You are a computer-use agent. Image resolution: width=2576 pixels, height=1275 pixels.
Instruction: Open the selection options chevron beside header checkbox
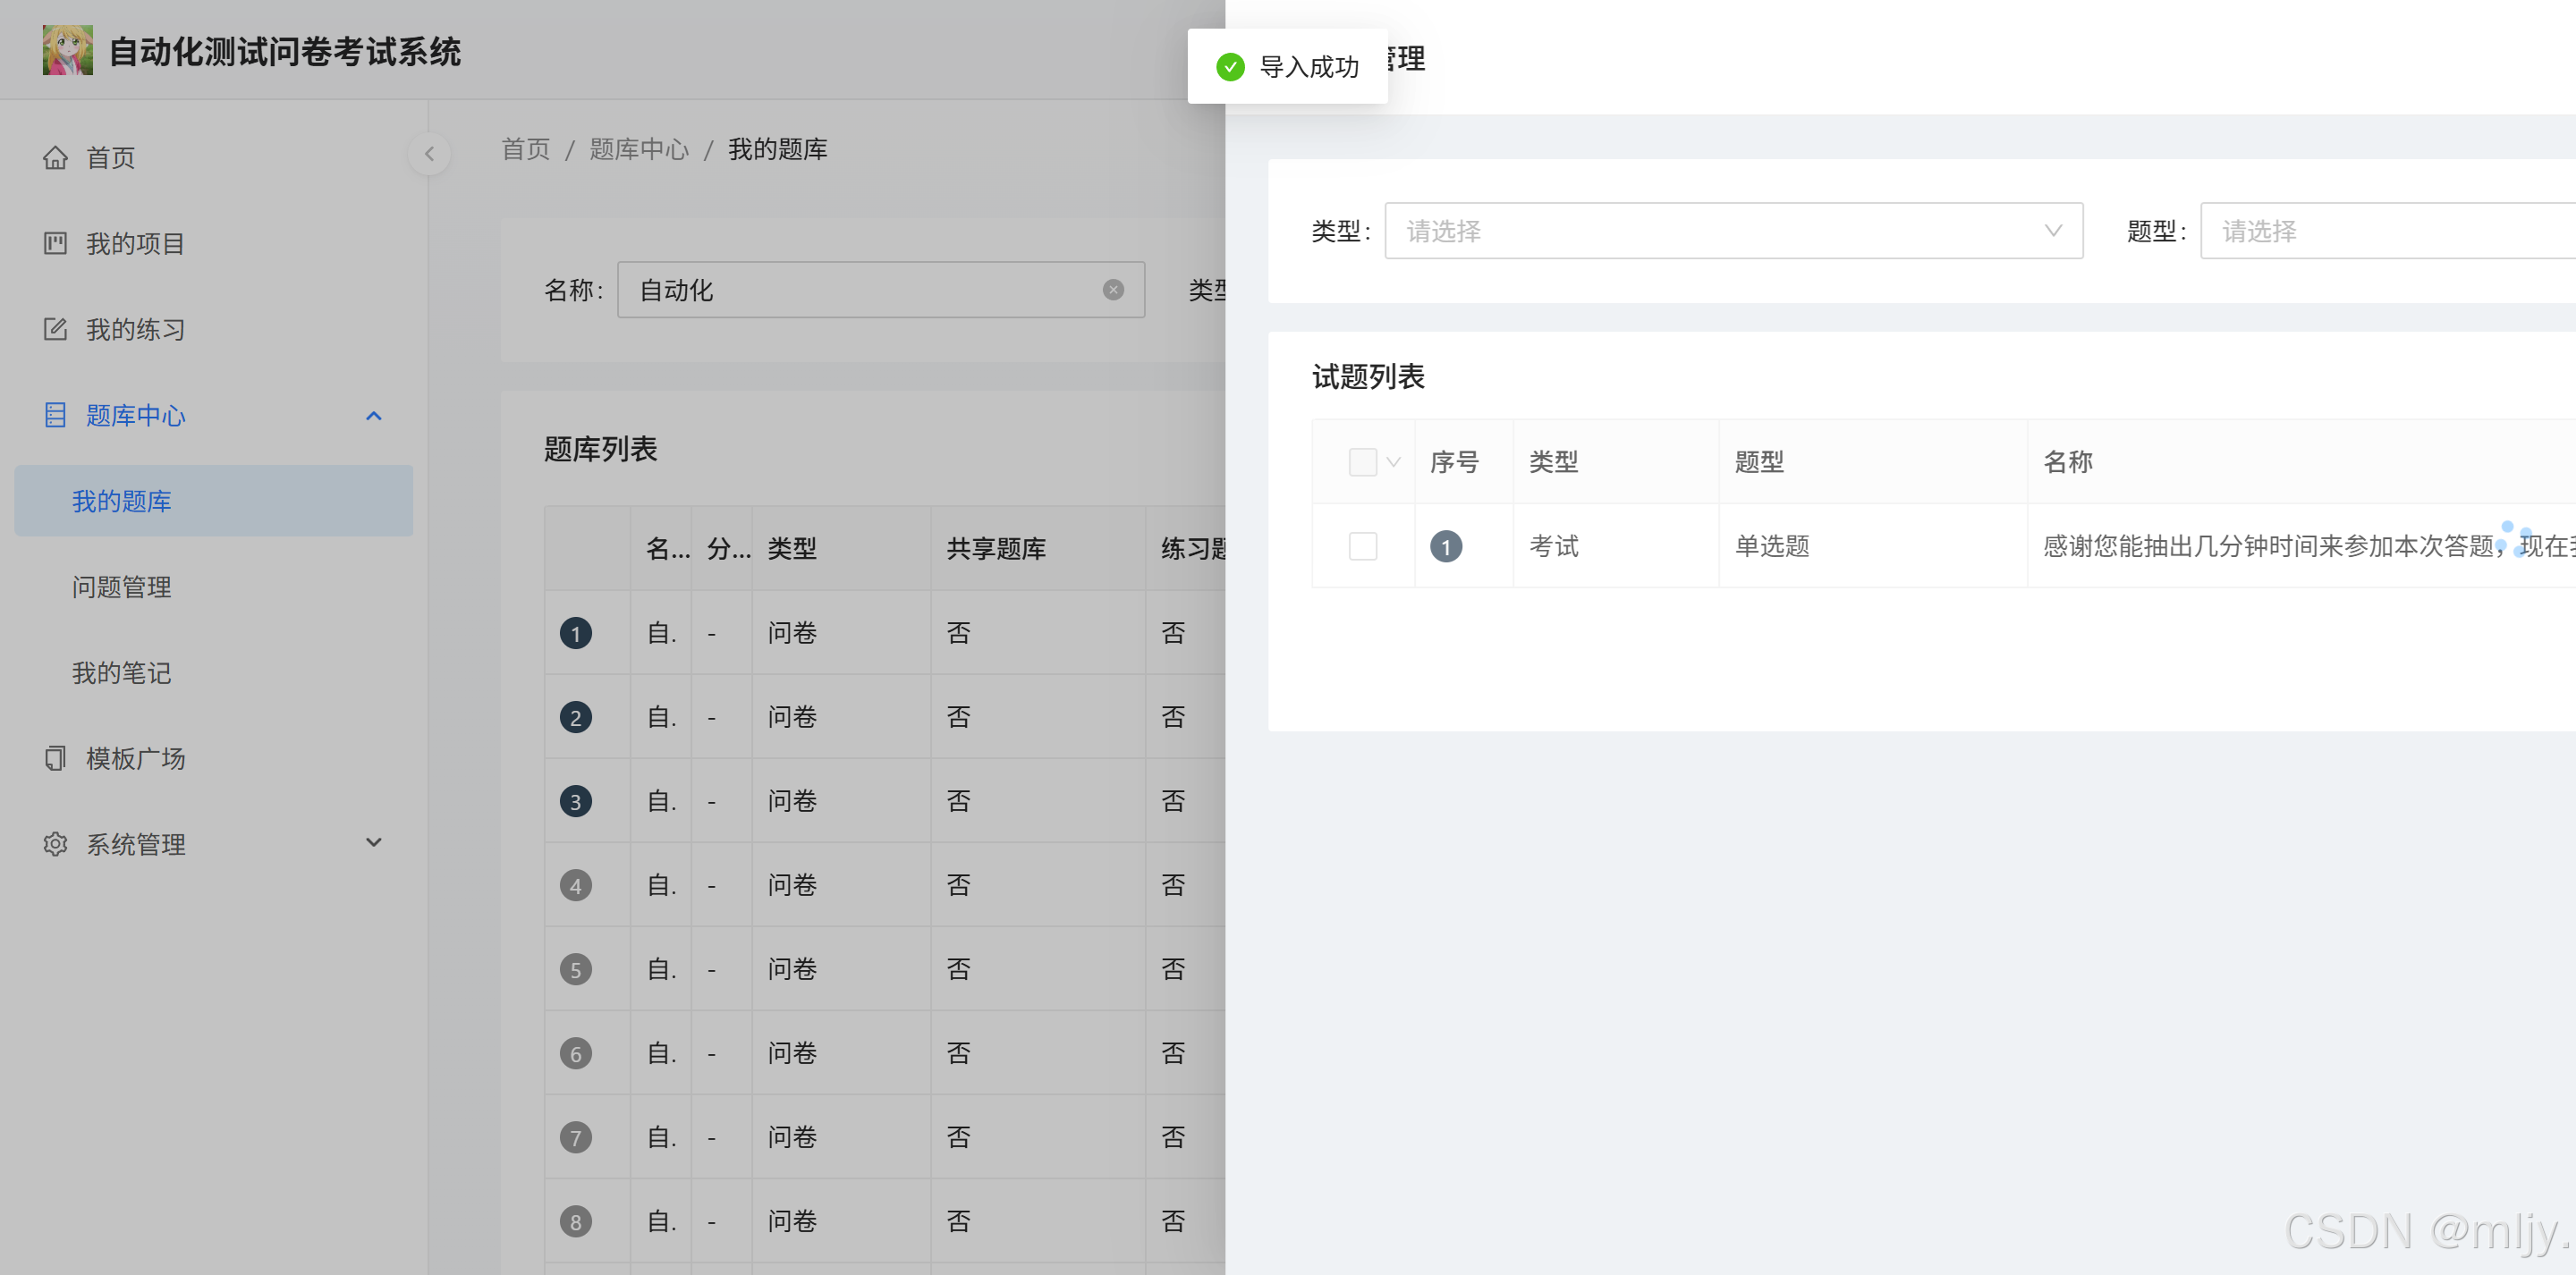(x=1393, y=462)
